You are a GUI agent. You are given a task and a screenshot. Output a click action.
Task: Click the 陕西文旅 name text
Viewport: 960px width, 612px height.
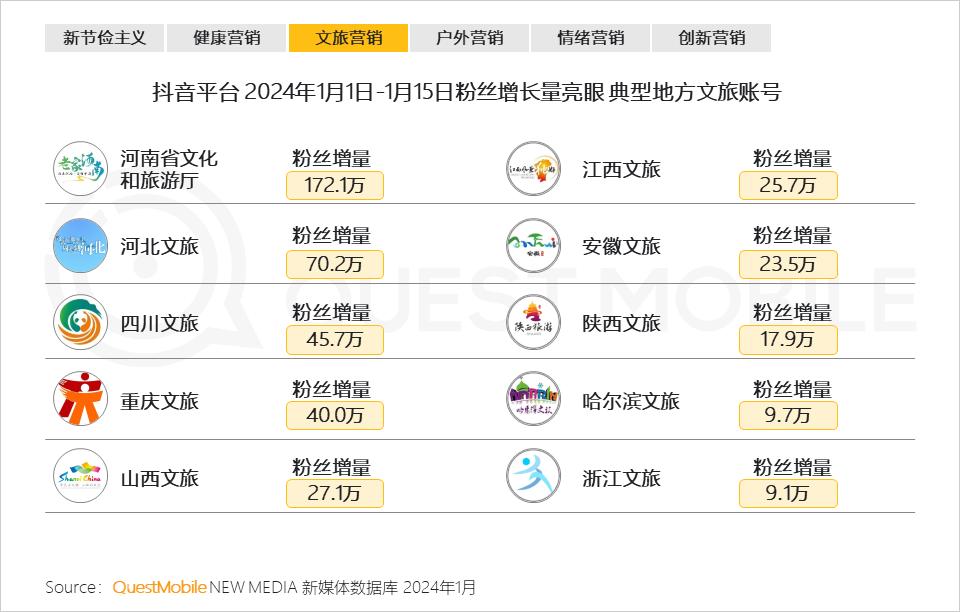(621, 323)
